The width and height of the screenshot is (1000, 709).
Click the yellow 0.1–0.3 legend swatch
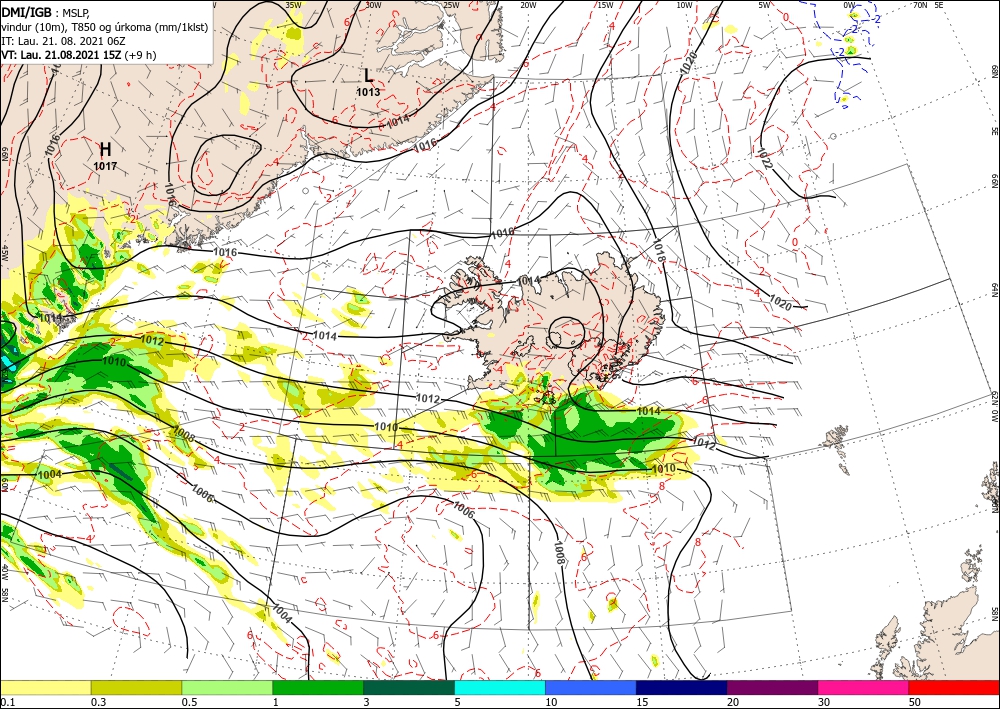(x=45, y=687)
